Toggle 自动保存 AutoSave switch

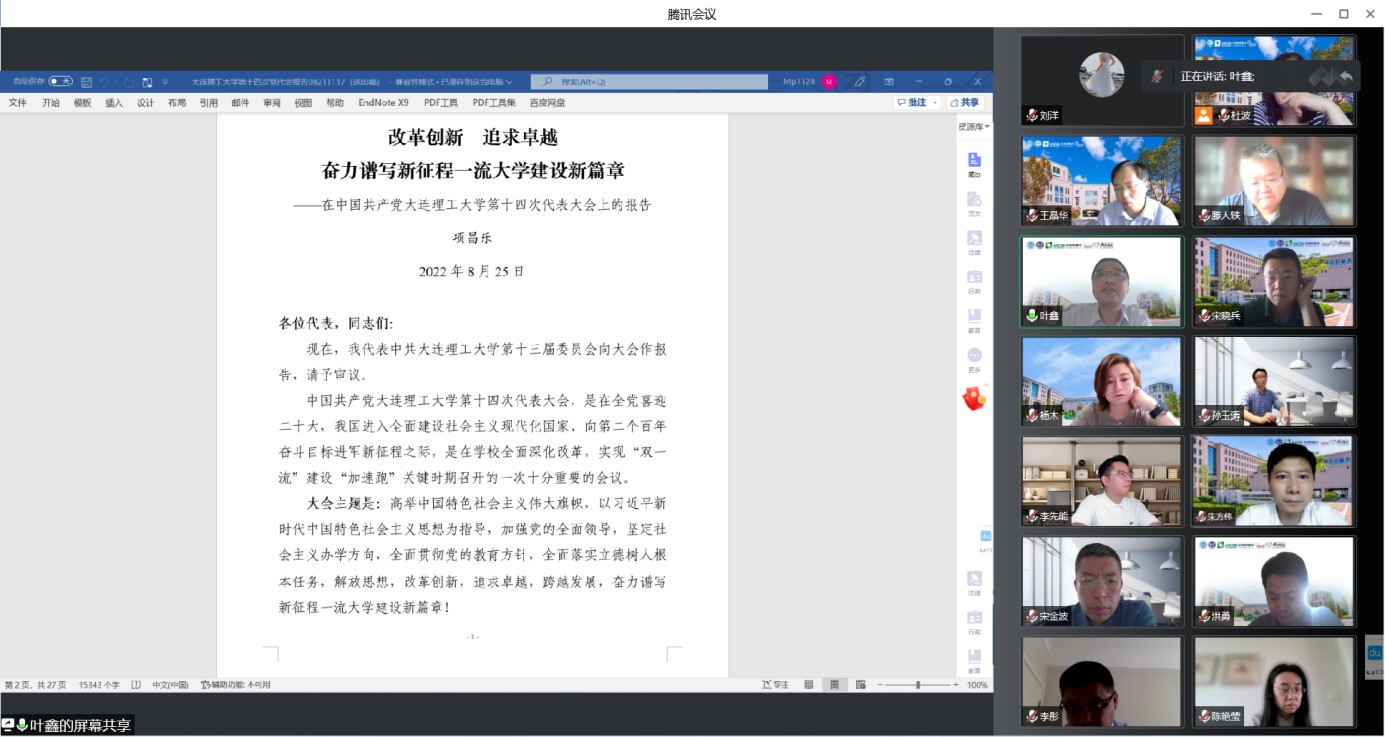pyautogui.click(x=61, y=82)
